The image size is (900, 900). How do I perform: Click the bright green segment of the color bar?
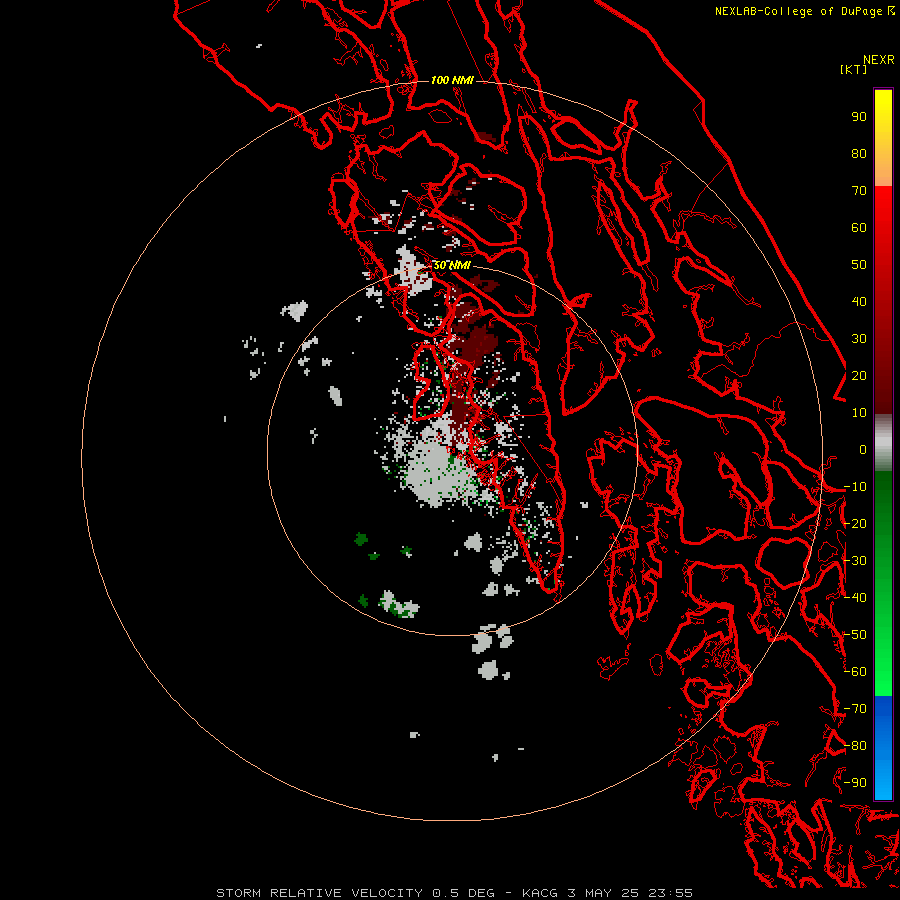[883, 583]
